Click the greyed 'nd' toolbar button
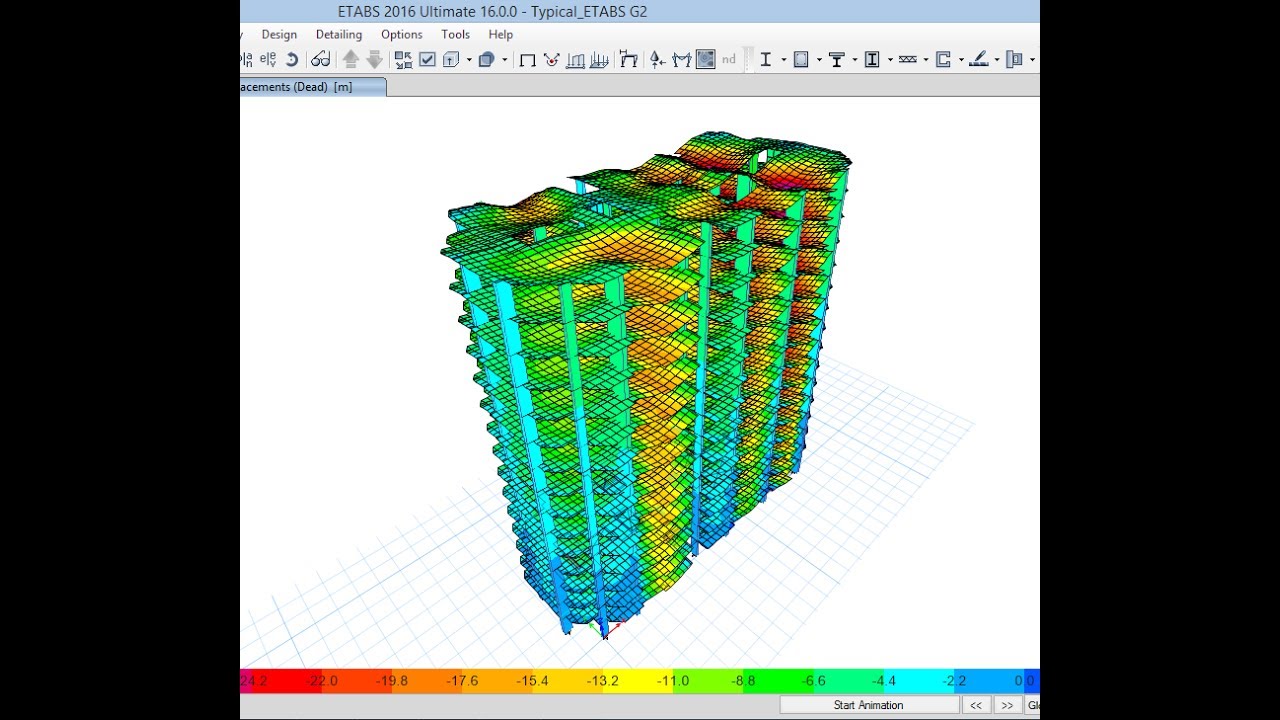Viewport: 1280px width, 720px height. point(729,60)
